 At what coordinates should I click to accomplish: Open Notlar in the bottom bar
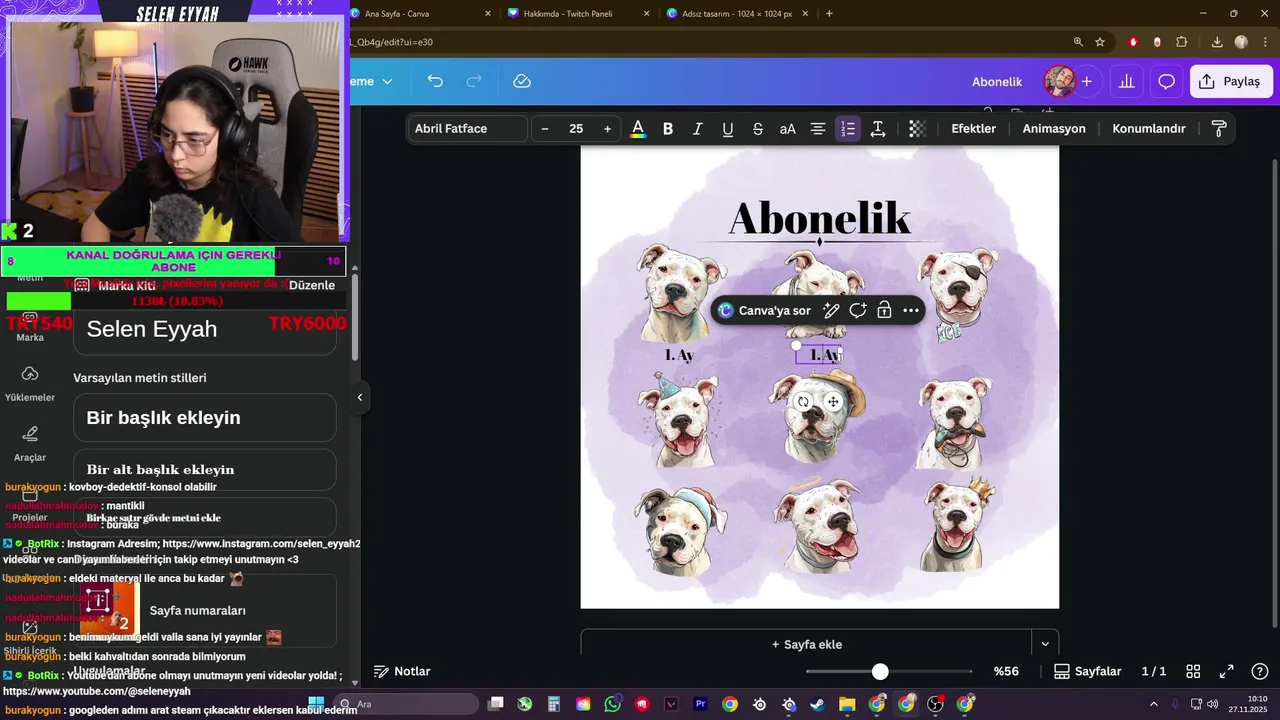point(402,672)
